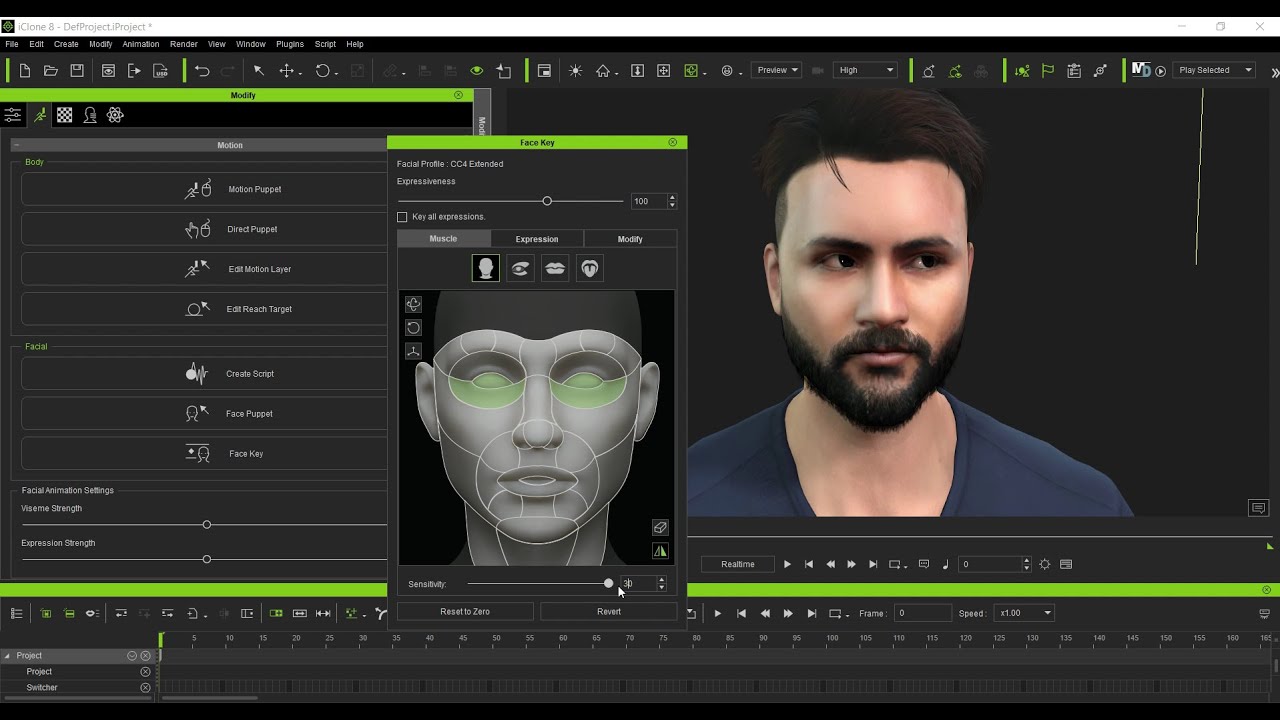Choose the Select arrow tool
Viewport: 1280px width, 720px height.
point(258,70)
